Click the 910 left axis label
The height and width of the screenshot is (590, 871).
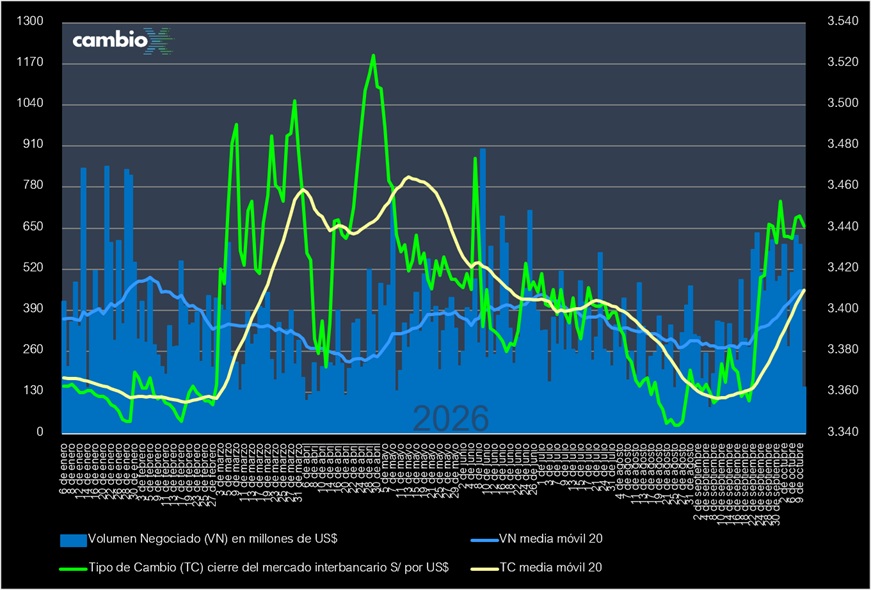point(33,146)
